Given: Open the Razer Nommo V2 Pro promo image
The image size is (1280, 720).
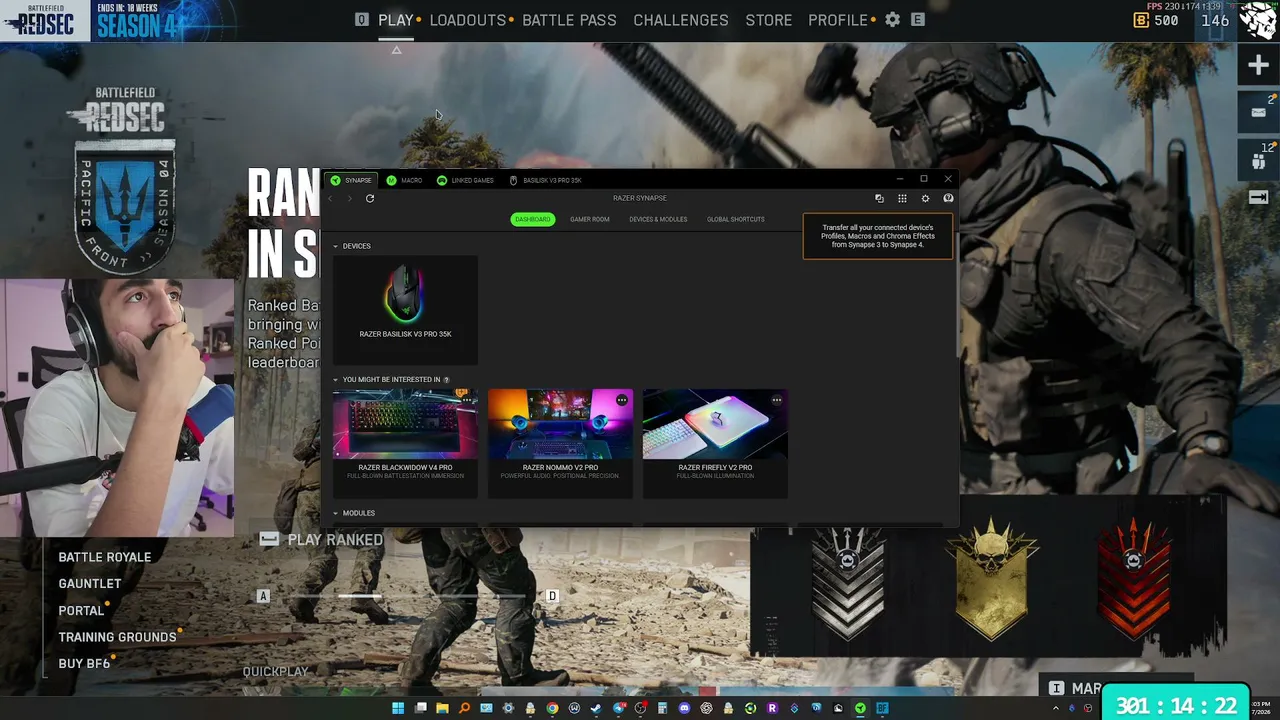Looking at the screenshot, I should [560, 424].
